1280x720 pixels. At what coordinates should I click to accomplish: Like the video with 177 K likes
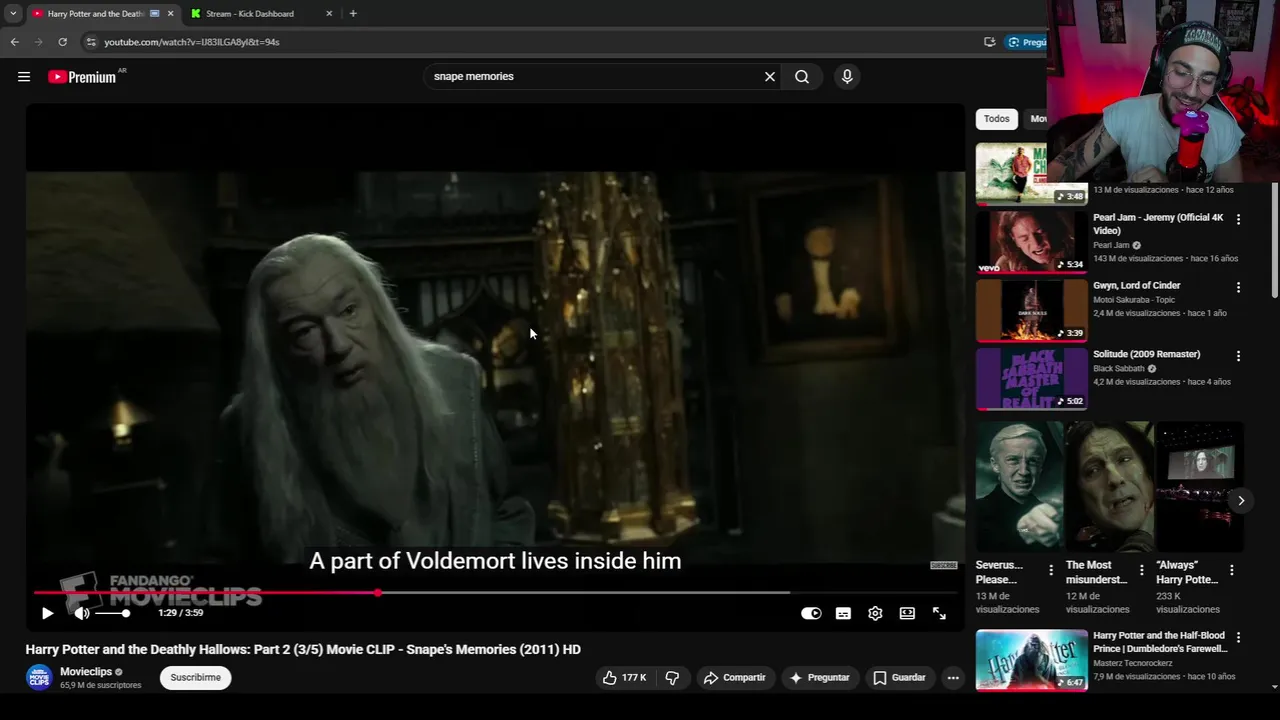624,678
